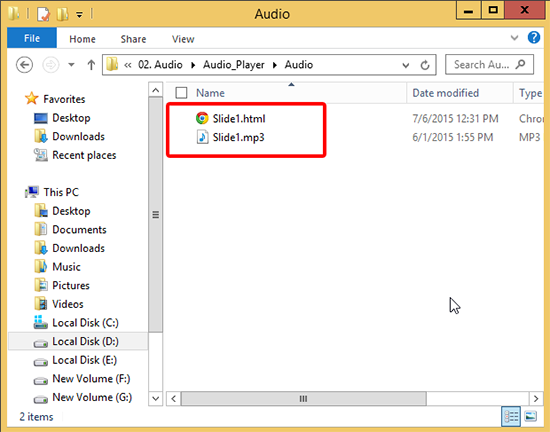Open Explorer help question mark

point(534,37)
